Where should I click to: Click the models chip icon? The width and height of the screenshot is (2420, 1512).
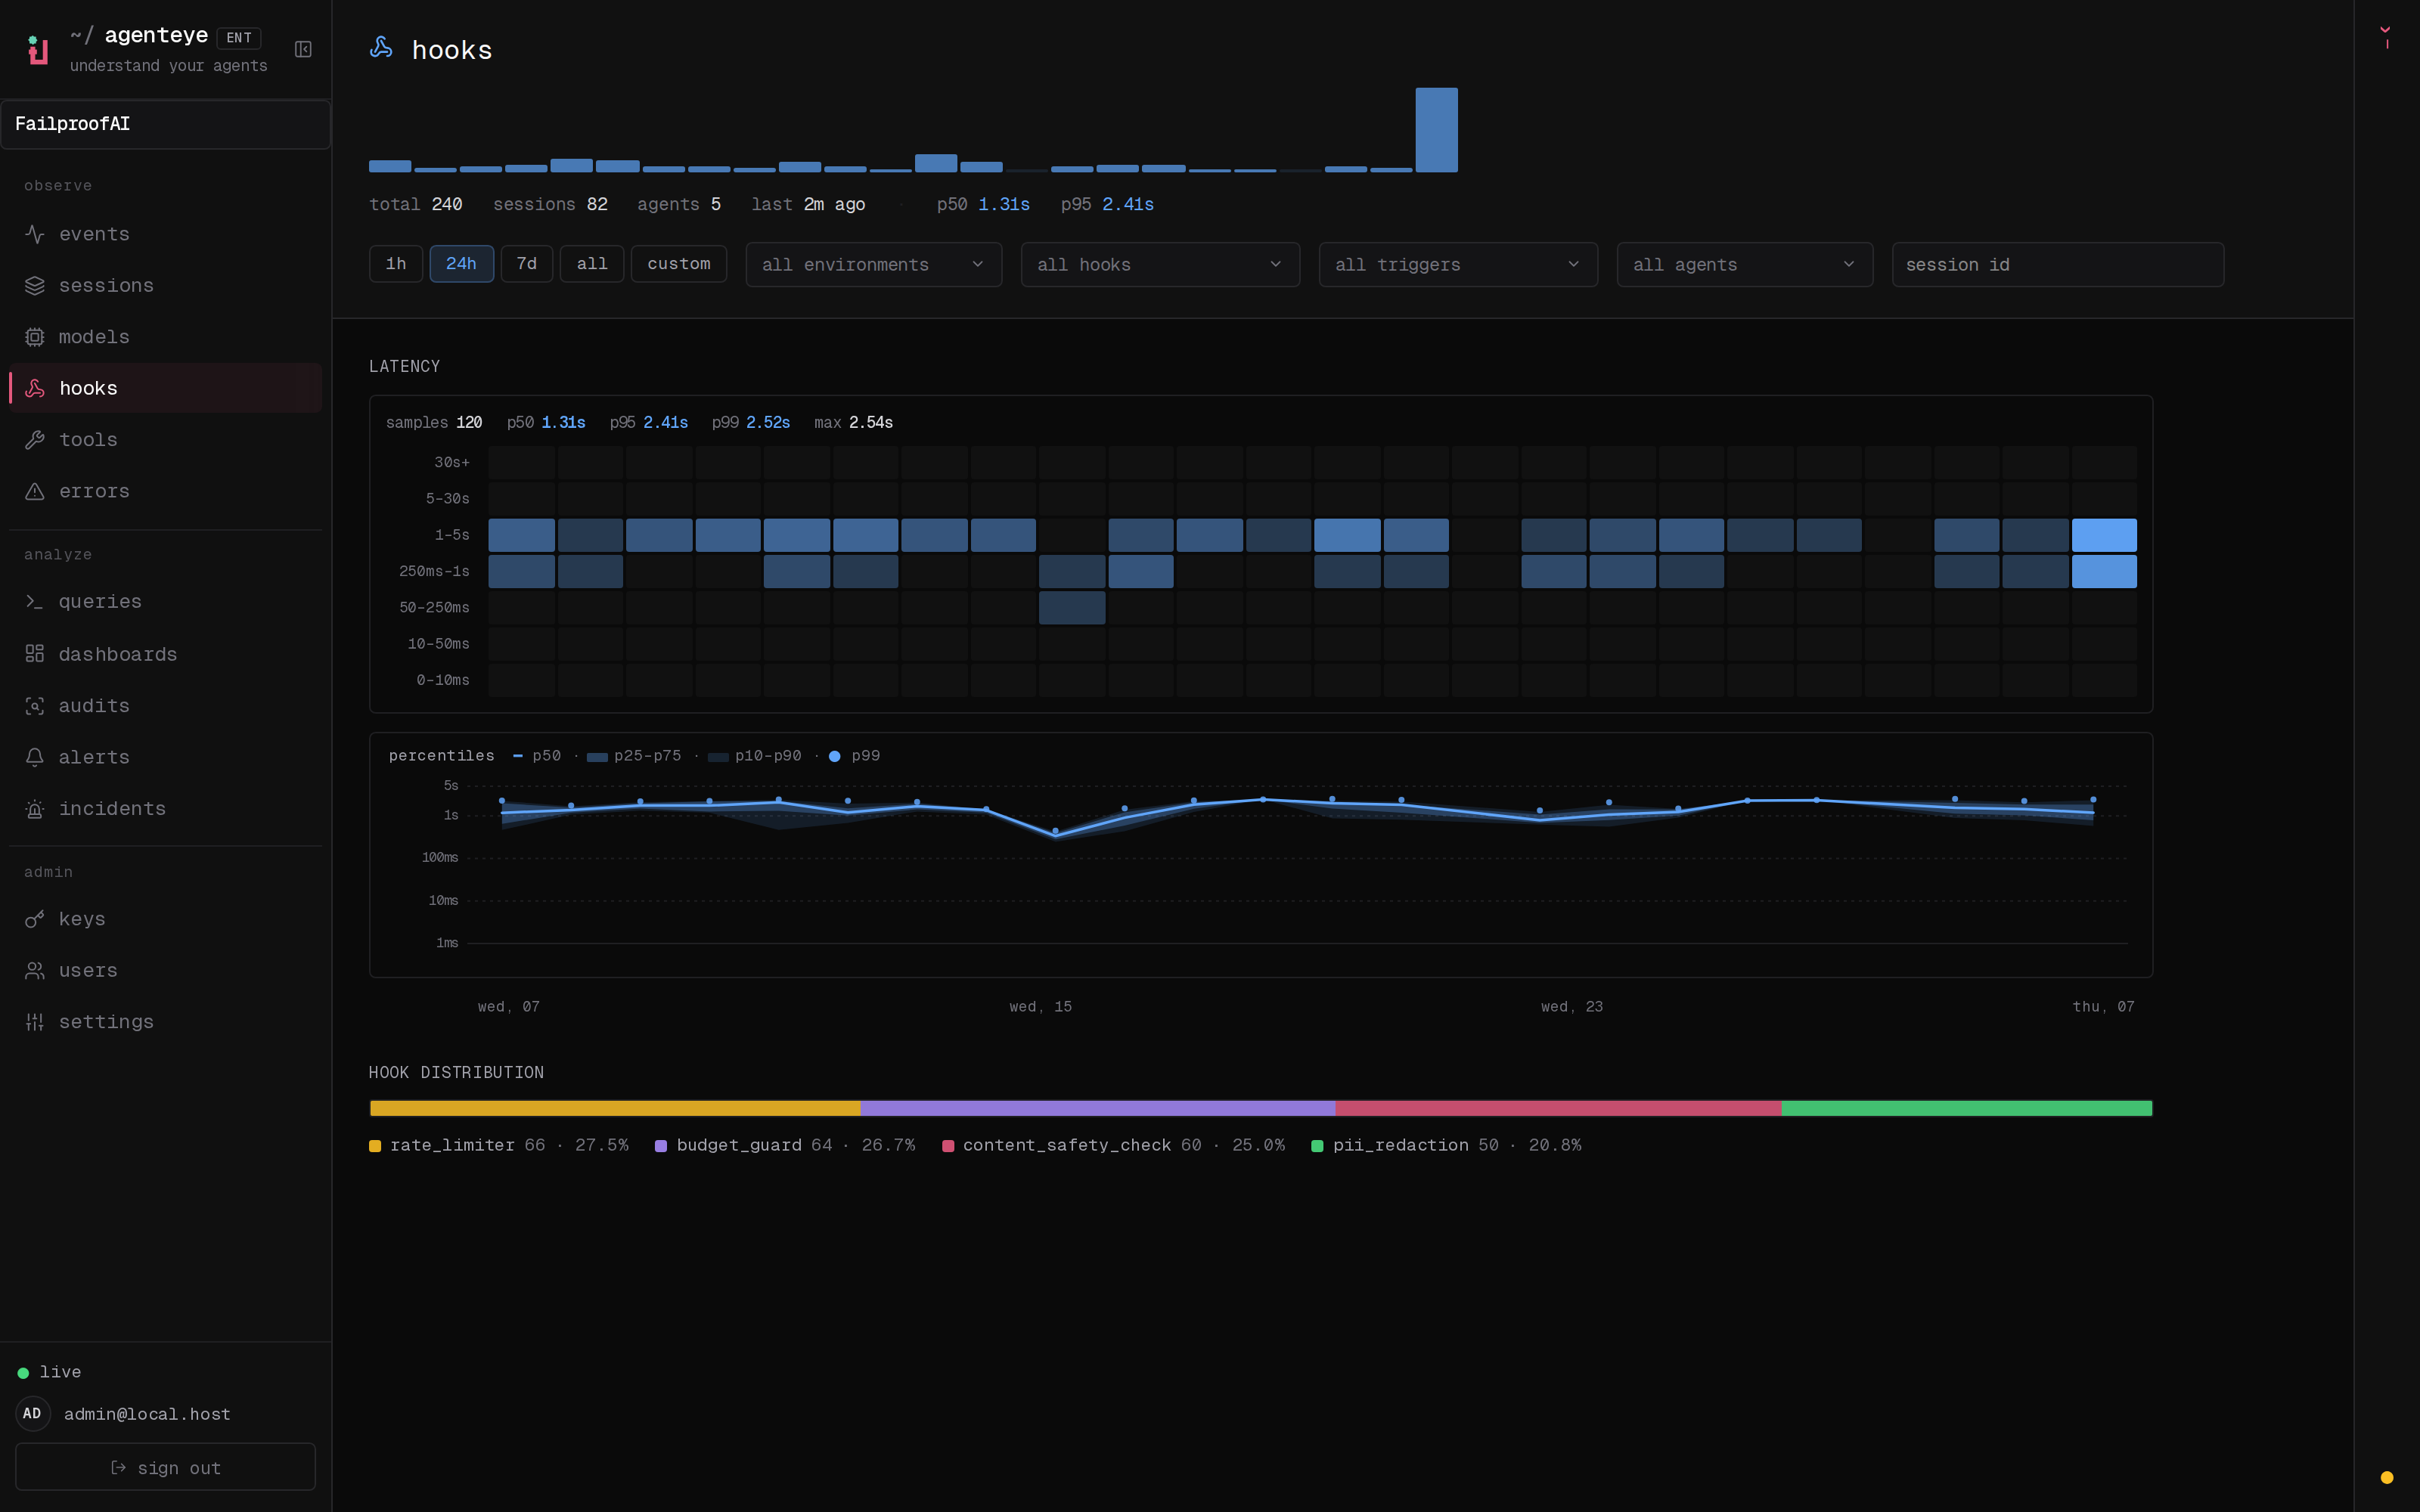tap(35, 337)
